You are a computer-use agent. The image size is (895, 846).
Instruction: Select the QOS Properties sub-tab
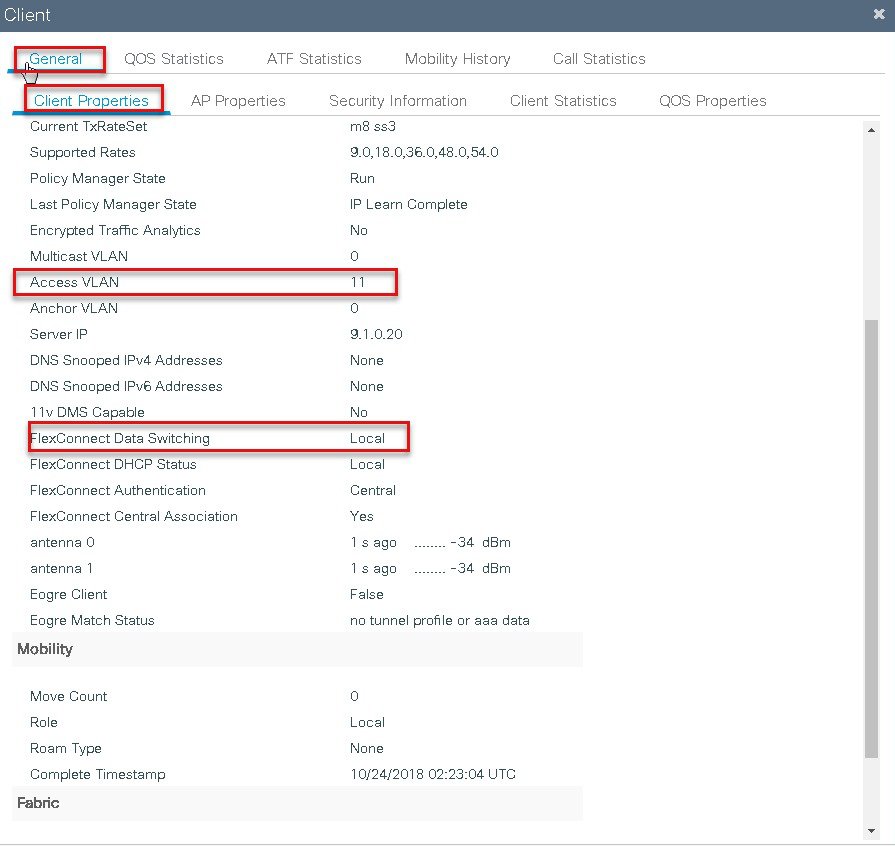coord(712,100)
